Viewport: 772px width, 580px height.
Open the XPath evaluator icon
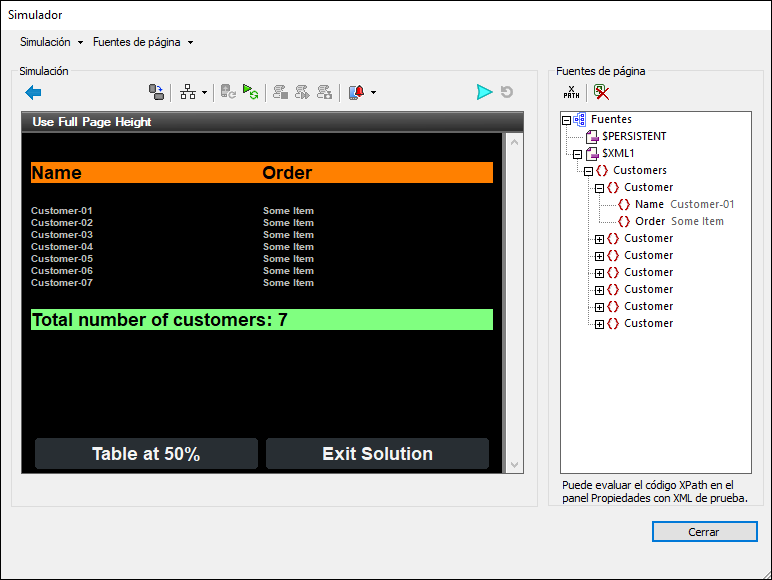(571, 92)
